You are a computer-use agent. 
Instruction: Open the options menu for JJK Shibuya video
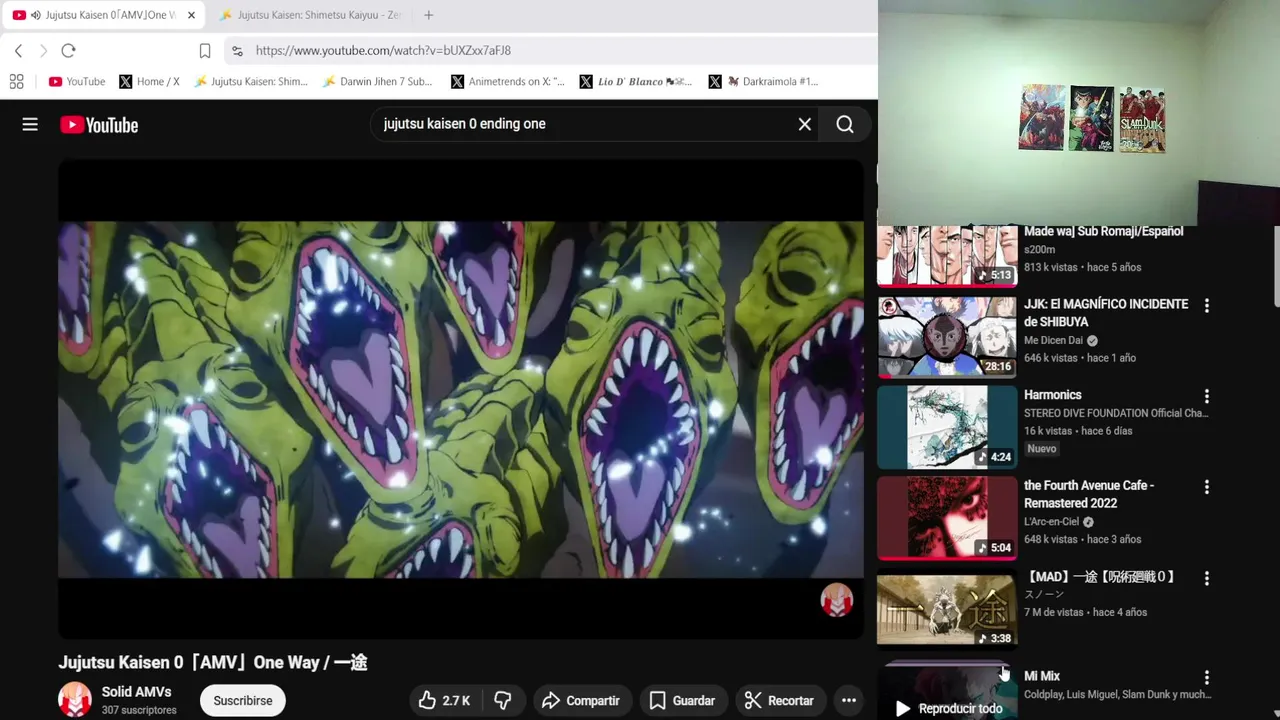(1206, 306)
